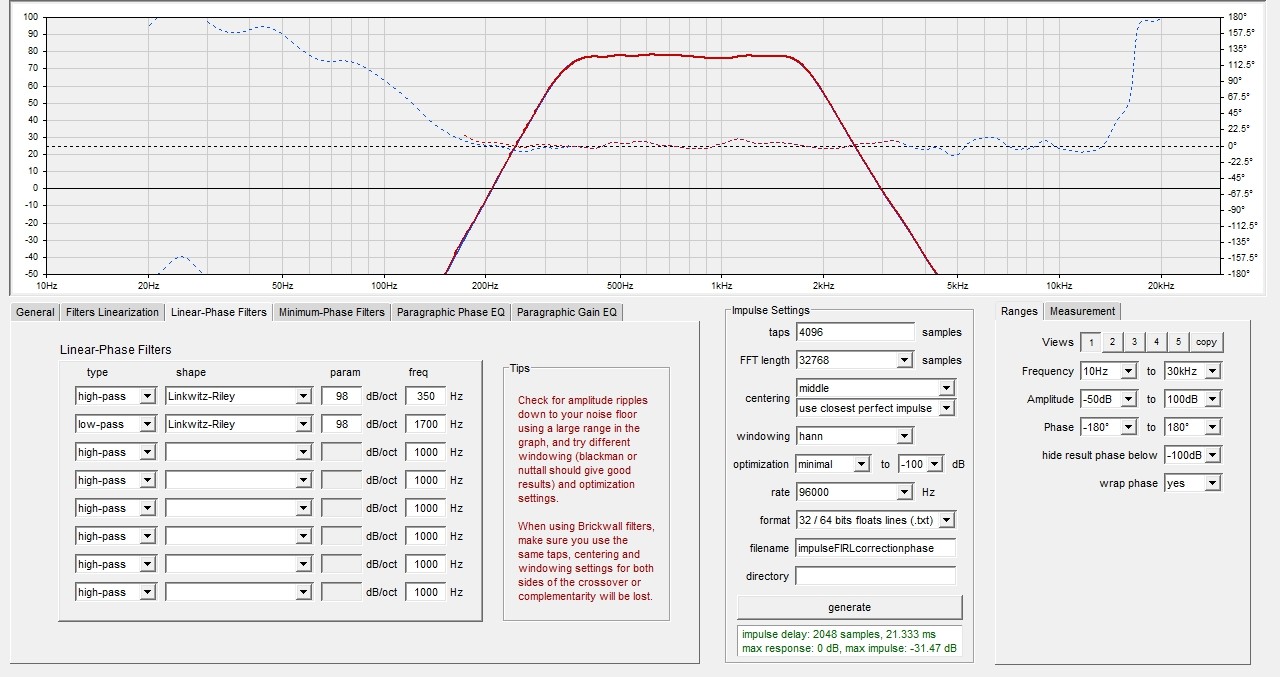Viewport: 1280px width, 677px height.
Task: Expand the FFT length dropdown
Action: pos(854,360)
